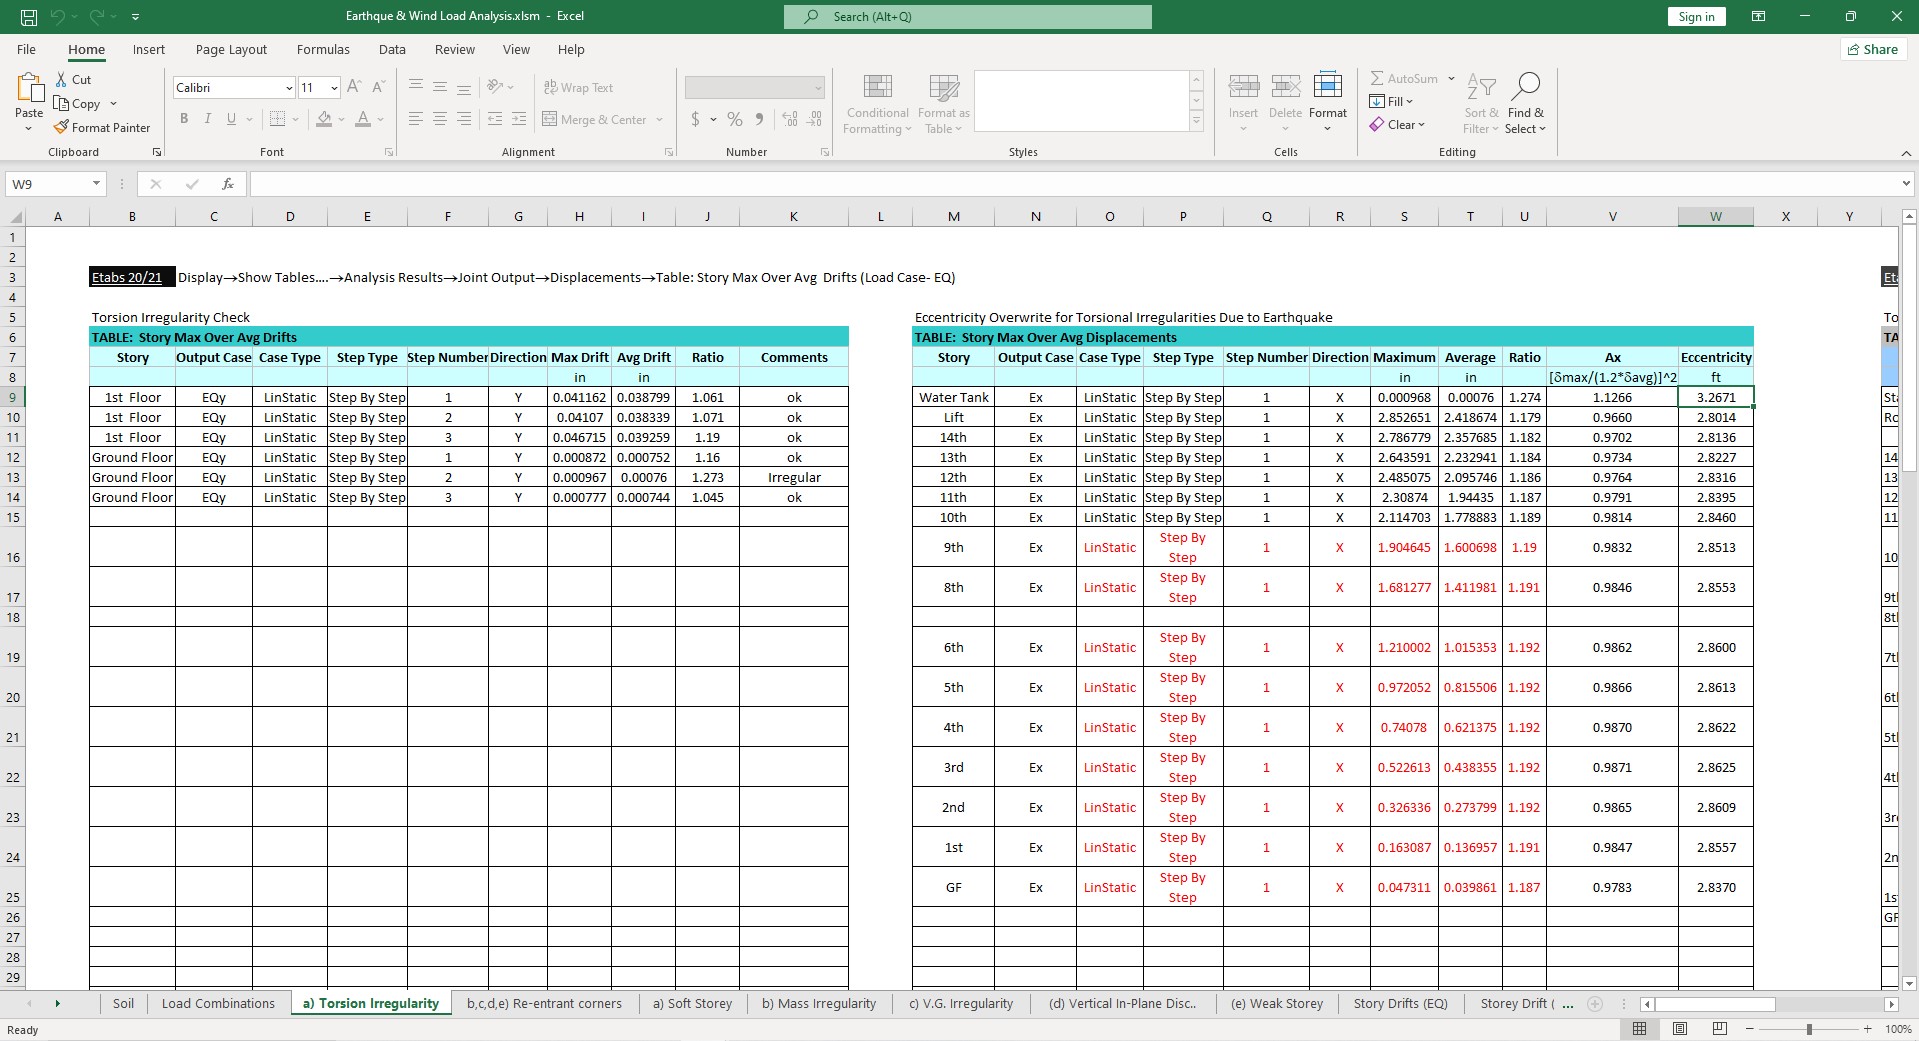Switch to Page Break Preview view
1919x1041 pixels.
click(1719, 1029)
